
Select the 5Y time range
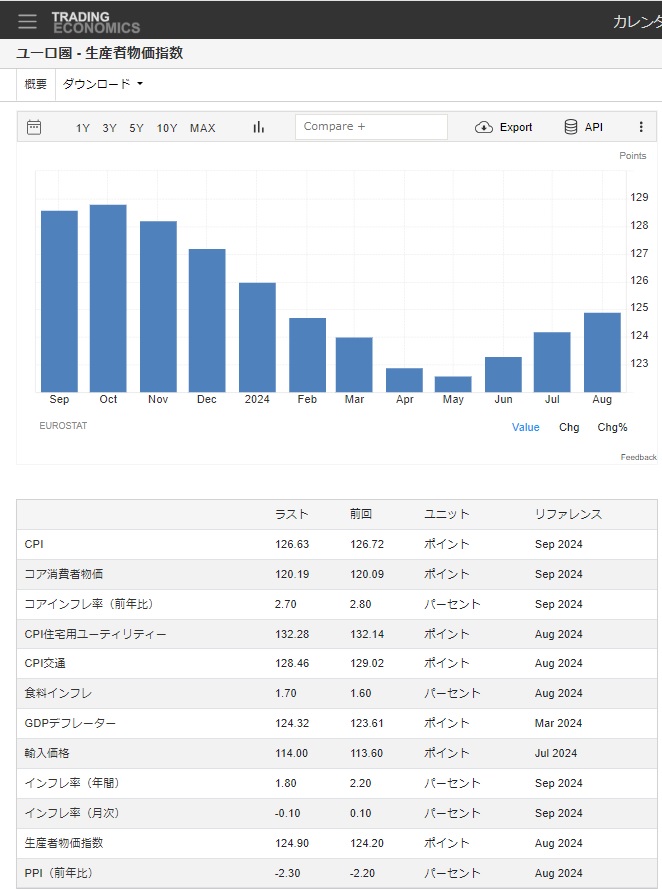coord(136,128)
